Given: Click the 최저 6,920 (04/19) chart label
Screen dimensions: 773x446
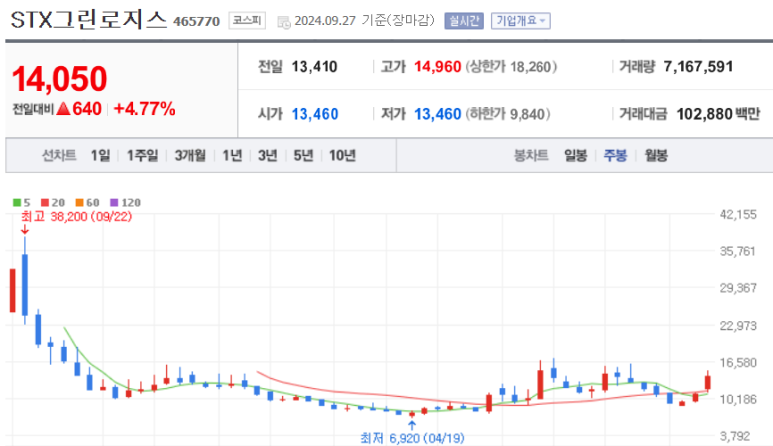Looking at the screenshot, I should pos(412,438).
